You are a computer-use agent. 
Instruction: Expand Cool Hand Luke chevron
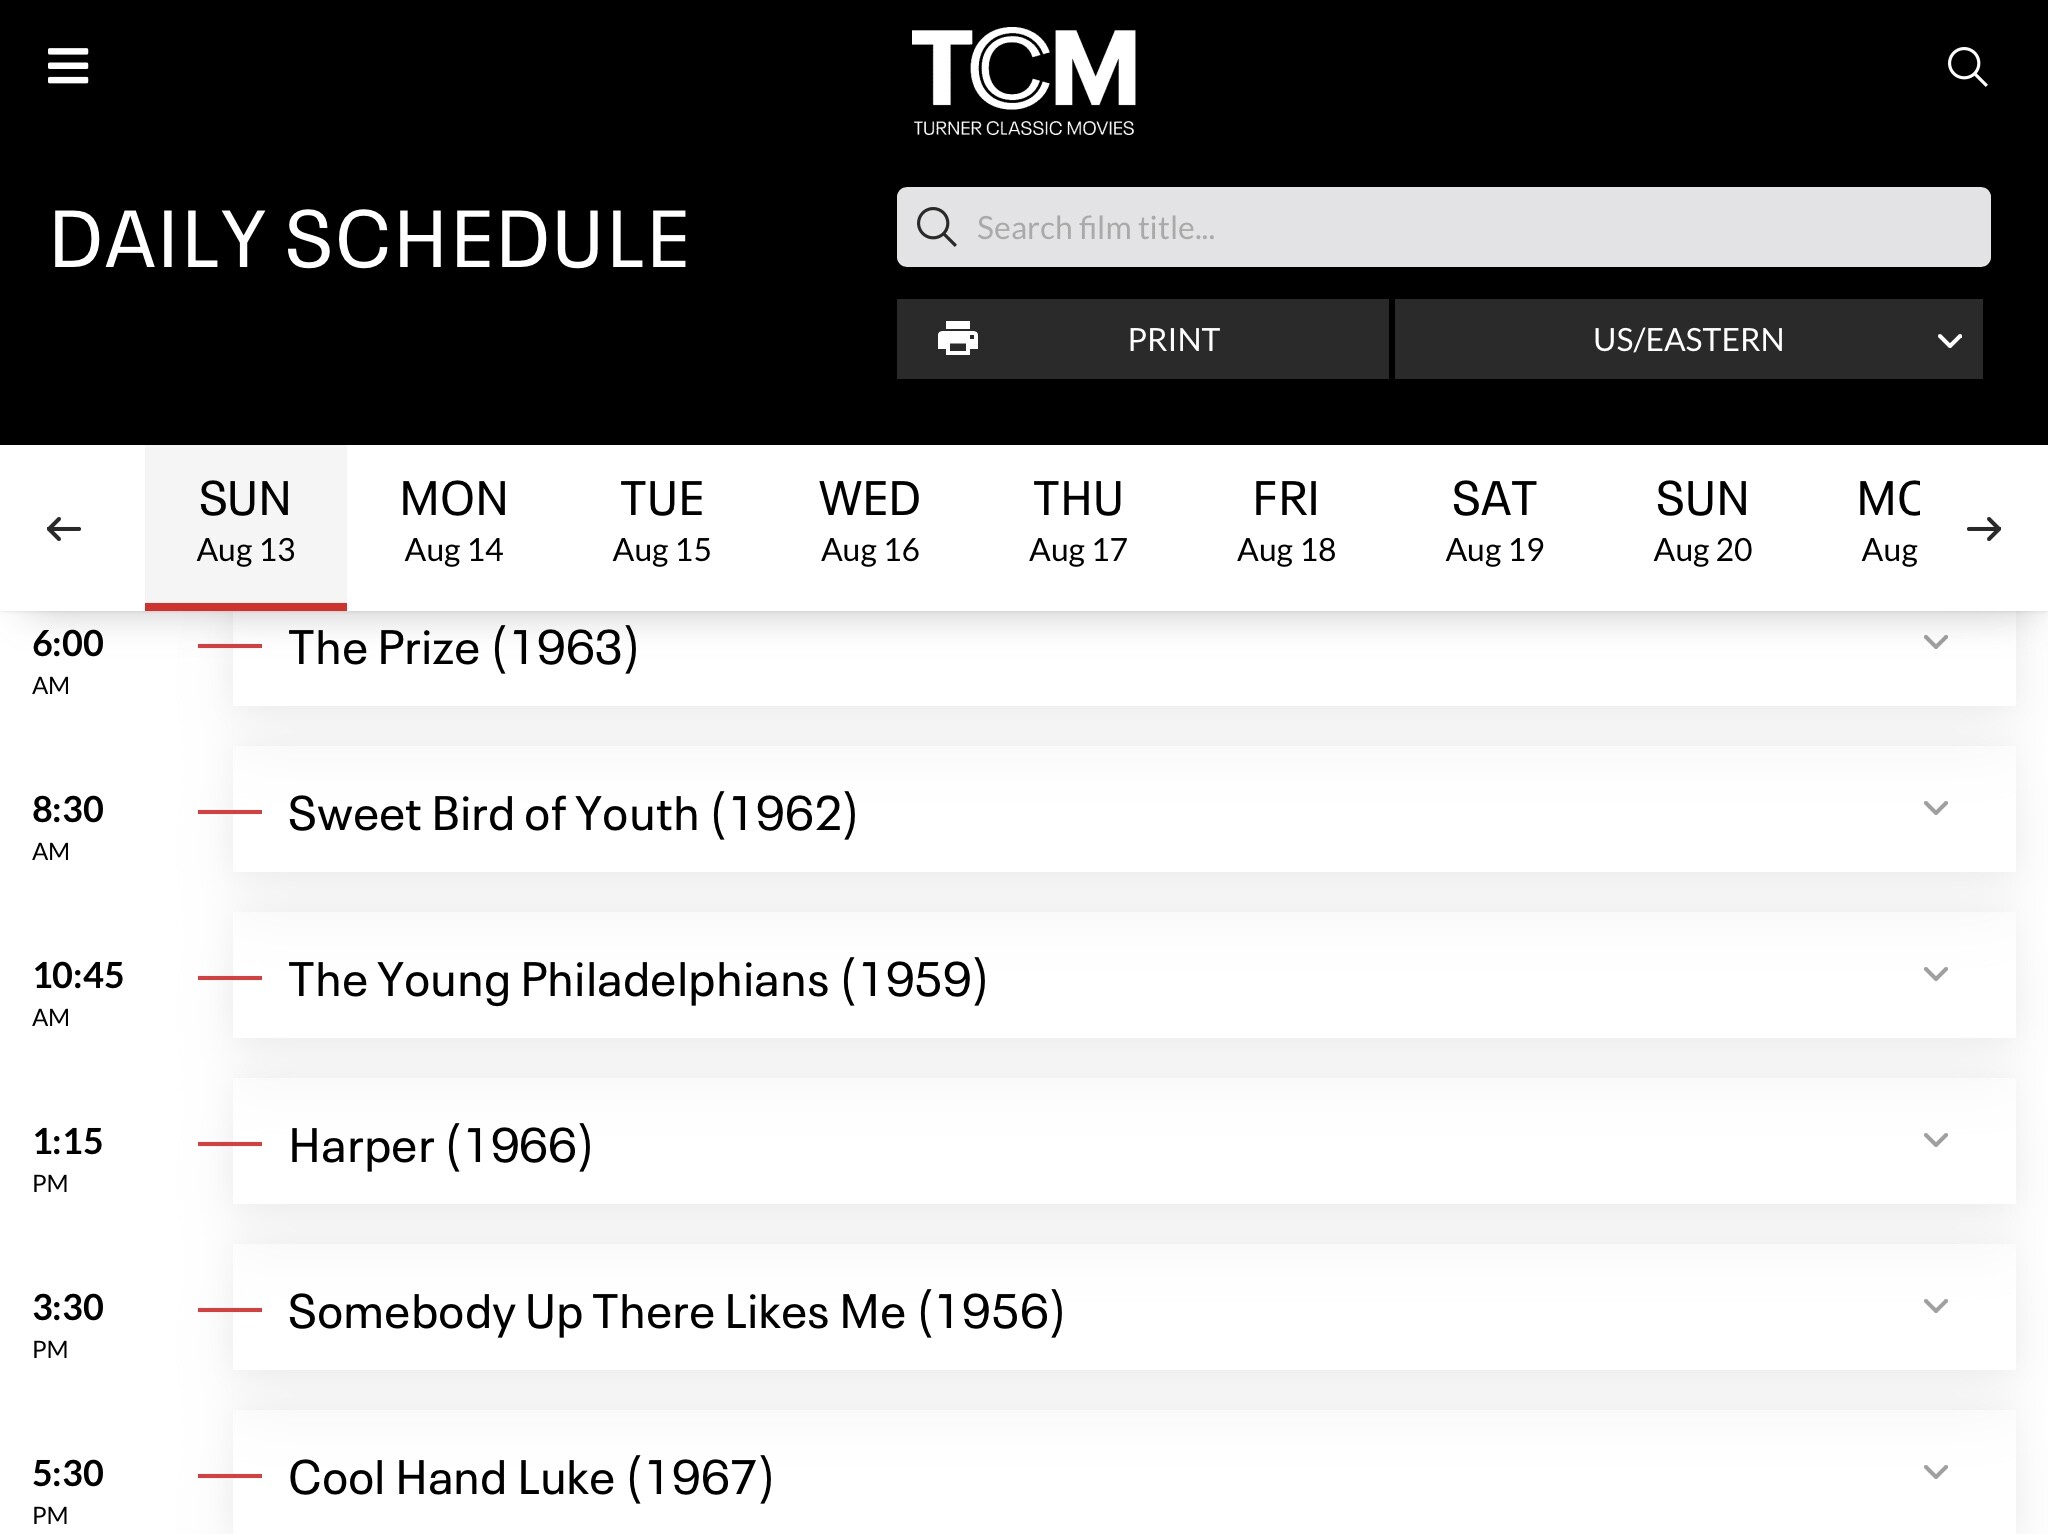(x=1936, y=1472)
